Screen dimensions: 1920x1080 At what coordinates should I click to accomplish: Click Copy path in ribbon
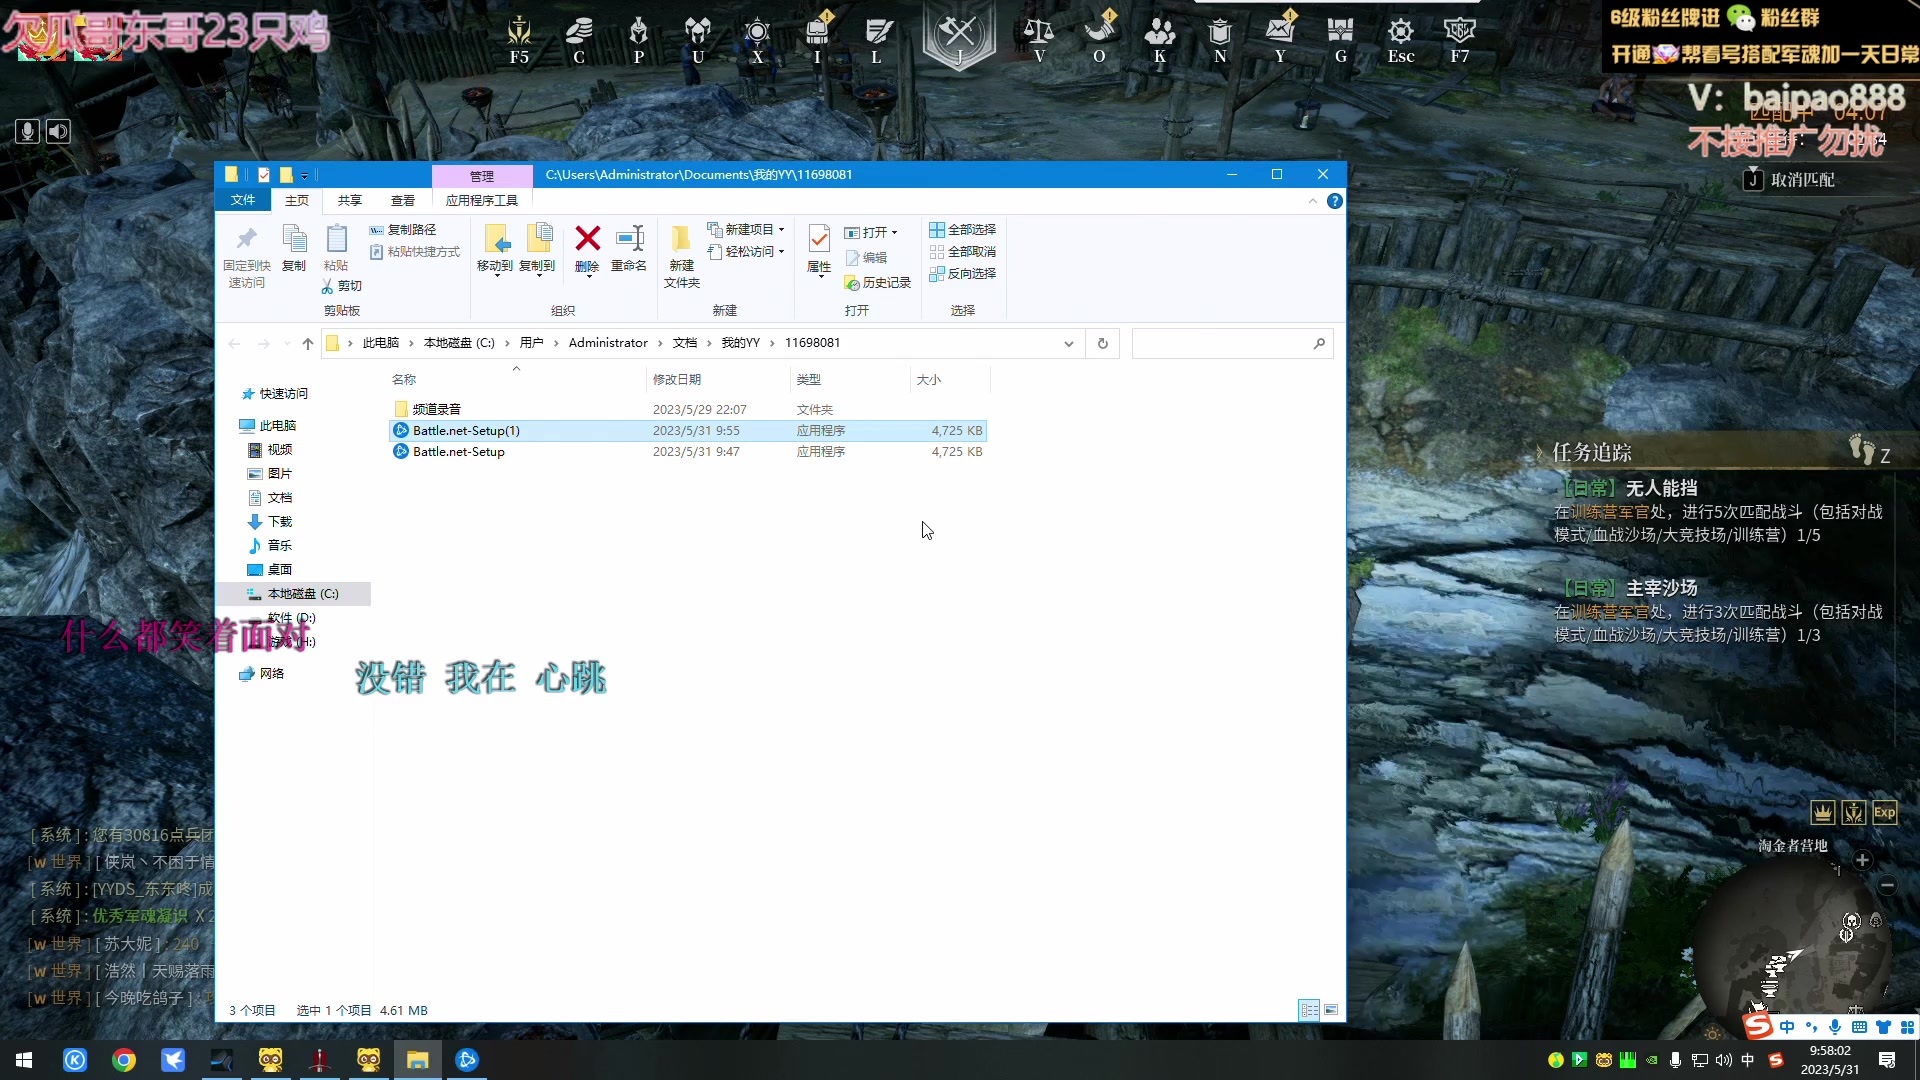point(403,230)
